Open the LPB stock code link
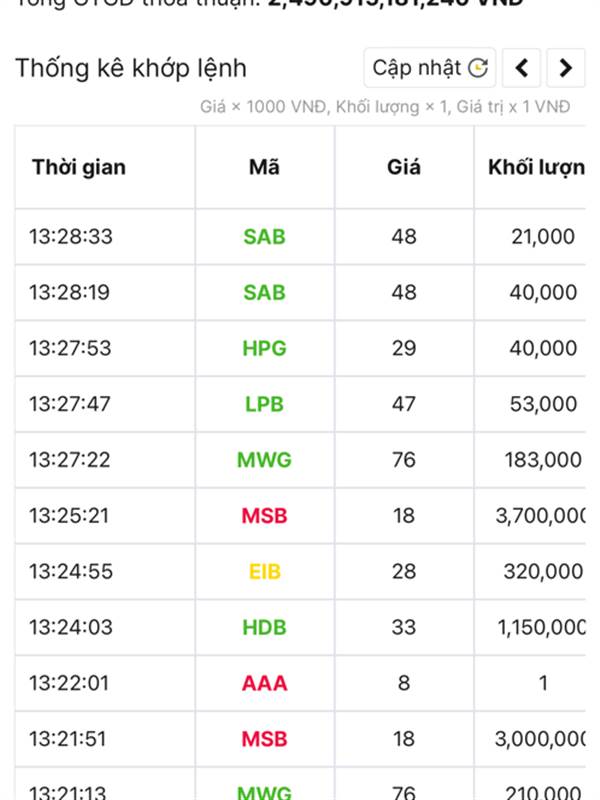 click(264, 404)
